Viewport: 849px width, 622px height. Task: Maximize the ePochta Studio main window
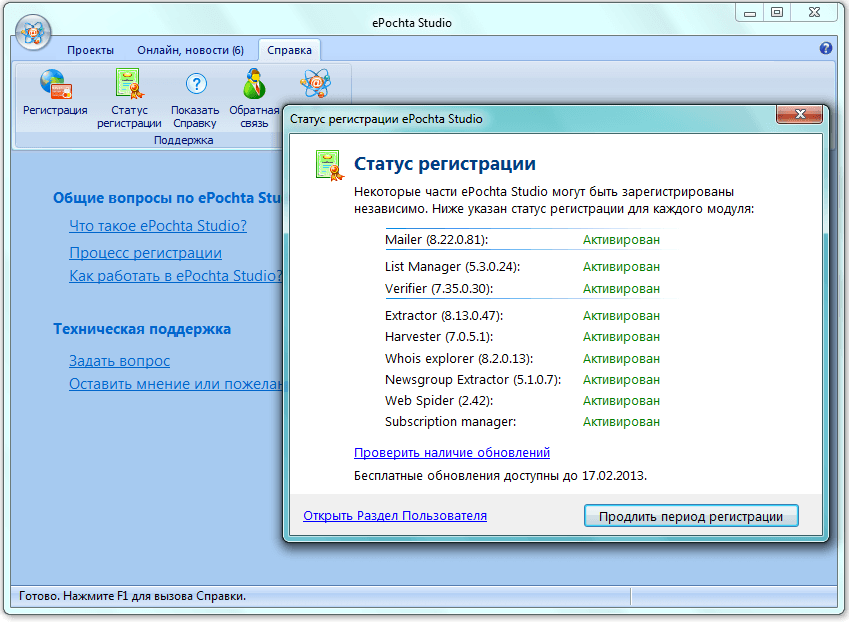coord(777,13)
